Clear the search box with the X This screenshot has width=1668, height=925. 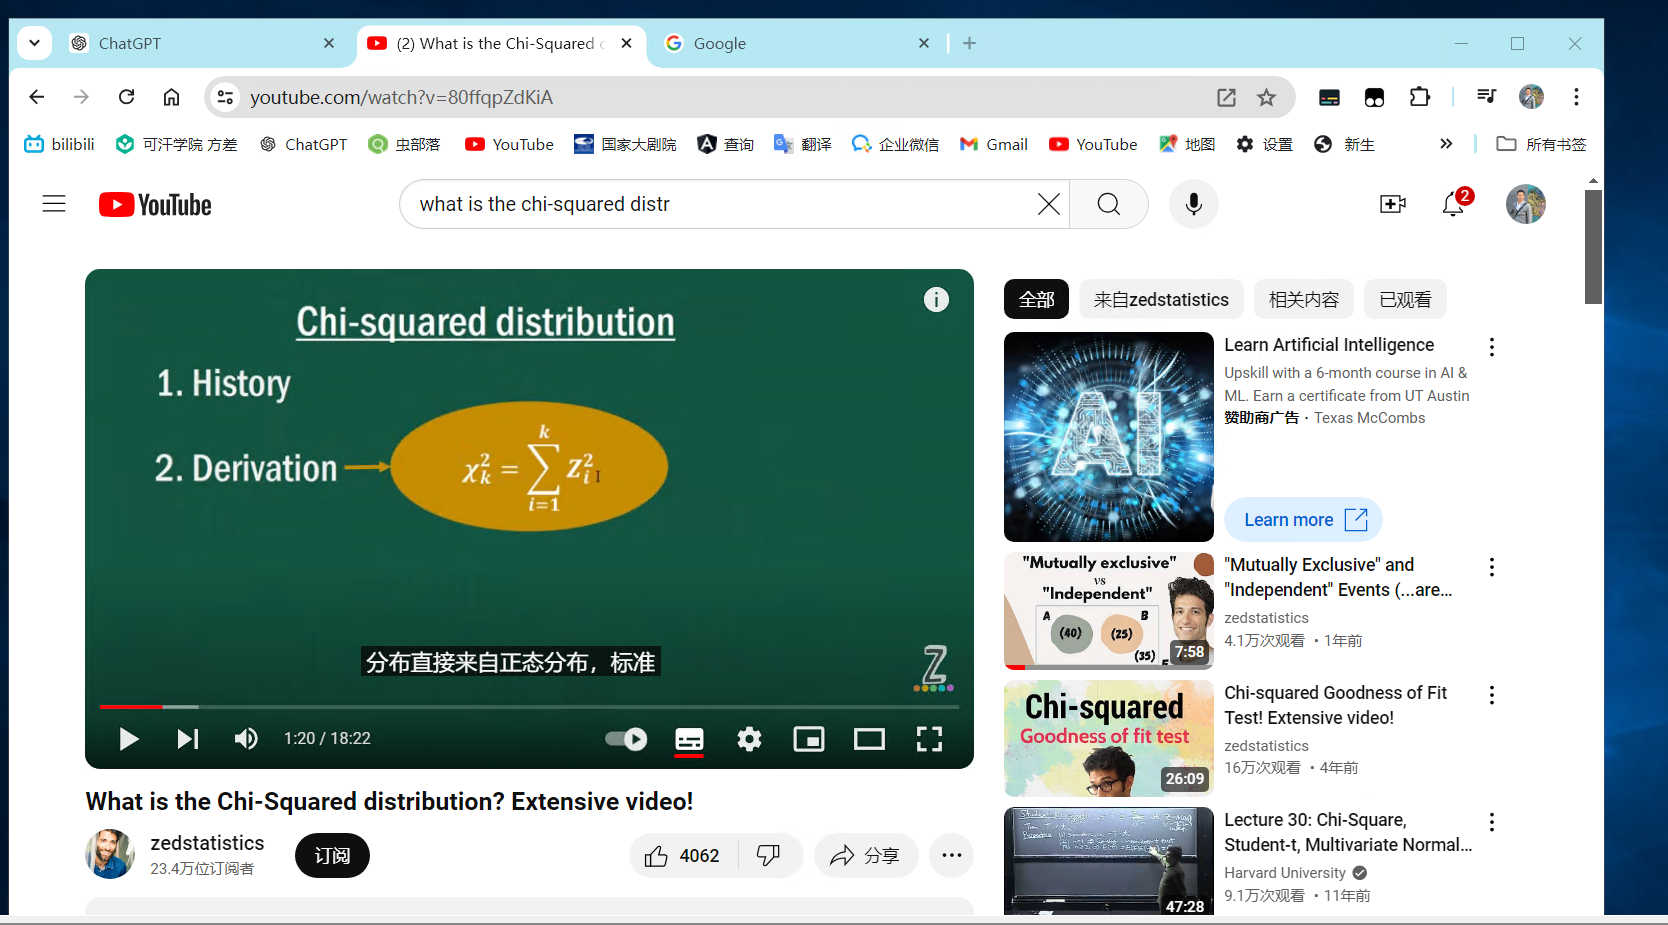[x=1048, y=204]
